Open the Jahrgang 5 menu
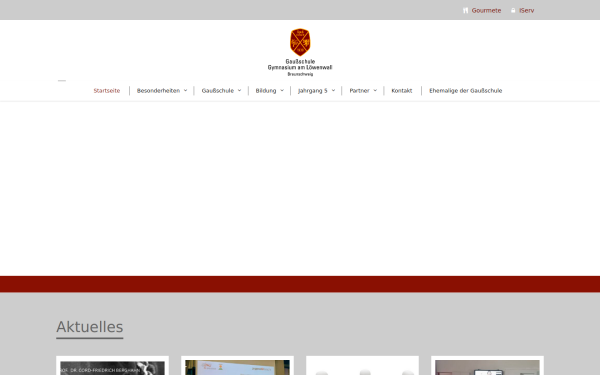Screen dimensions: 600x375 (x=313, y=91)
